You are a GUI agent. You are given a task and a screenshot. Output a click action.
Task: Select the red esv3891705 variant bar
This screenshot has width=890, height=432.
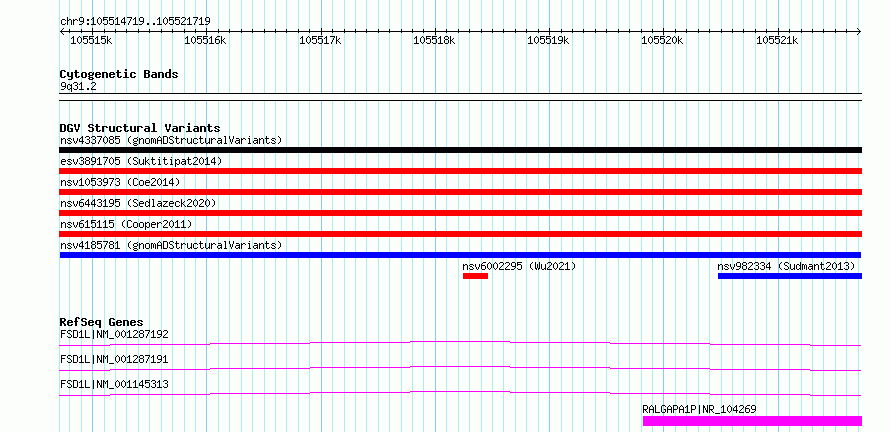pyautogui.click(x=460, y=171)
